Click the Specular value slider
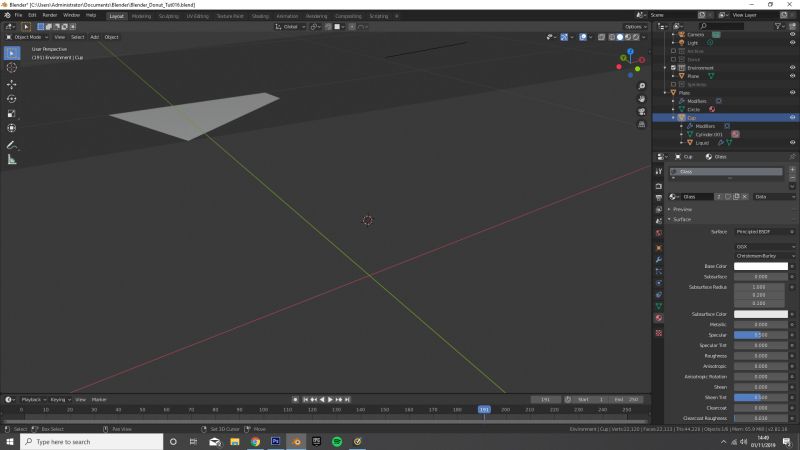 click(x=761, y=335)
